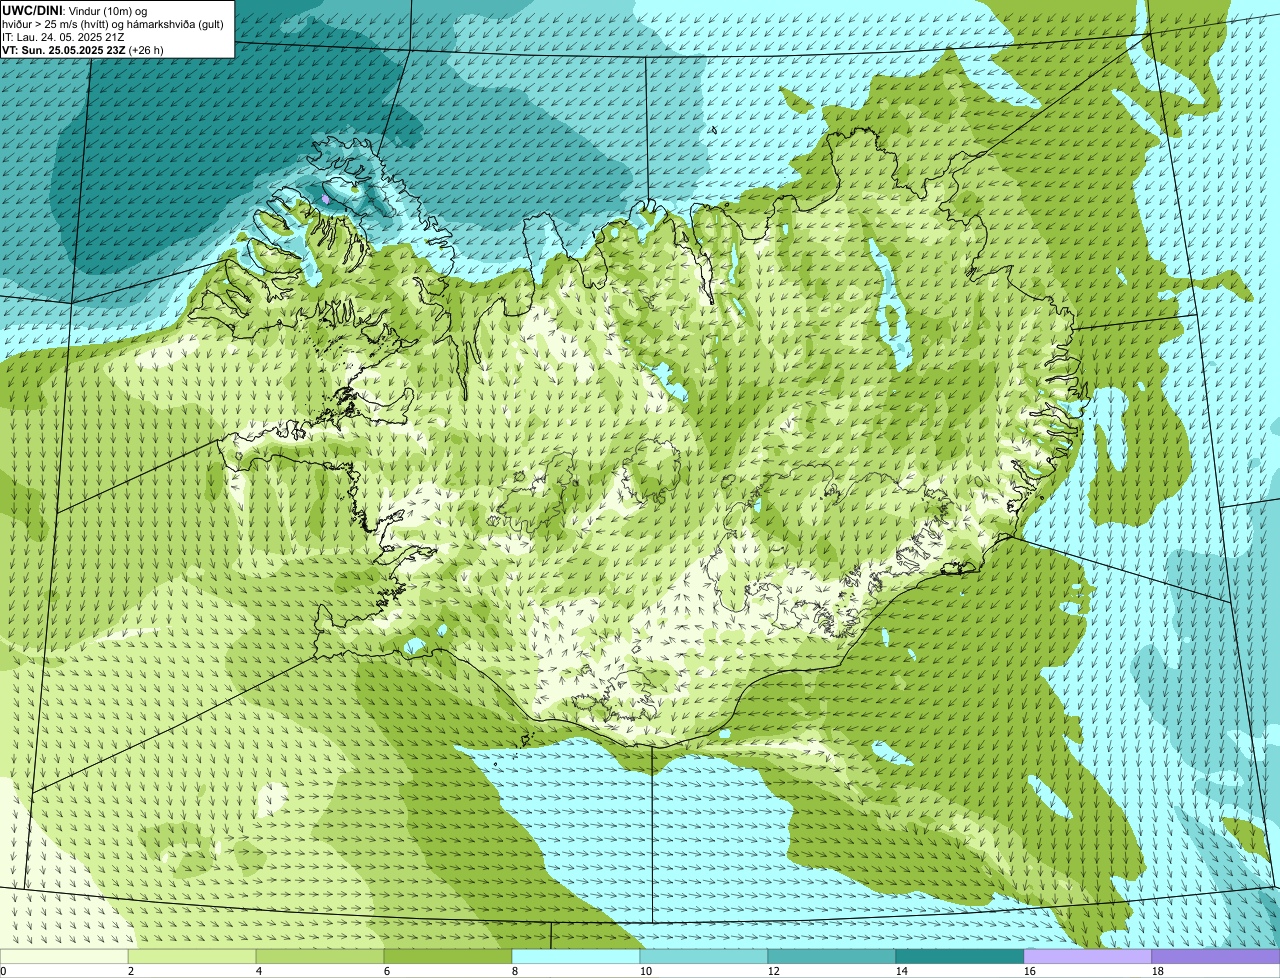The width and height of the screenshot is (1280, 978).
Task: Click the legend tick label '16'
Action: pyautogui.click(x=1030, y=971)
